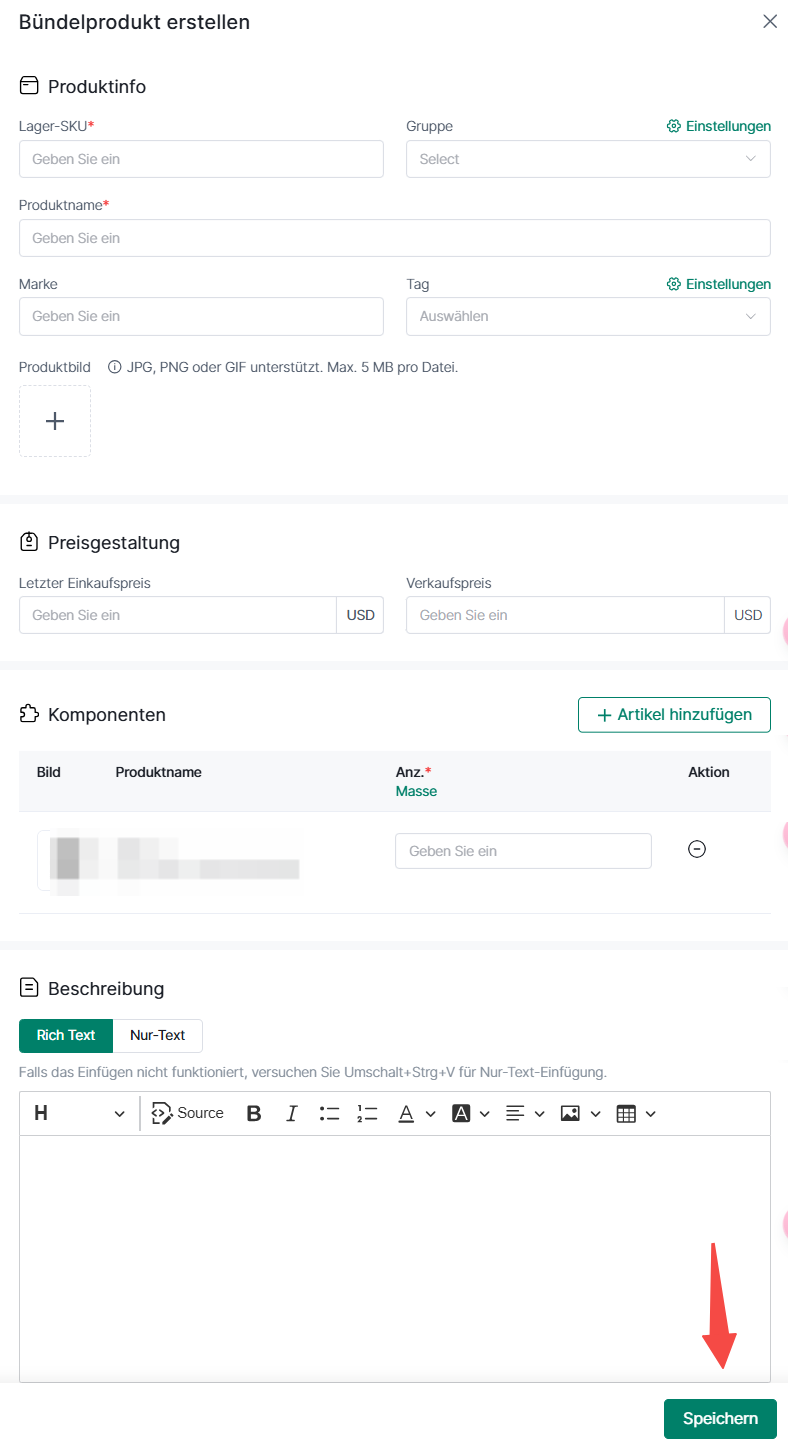
Task: Toggle bold formatting in the editor
Action: pyautogui.click(x=254, y=1114)
